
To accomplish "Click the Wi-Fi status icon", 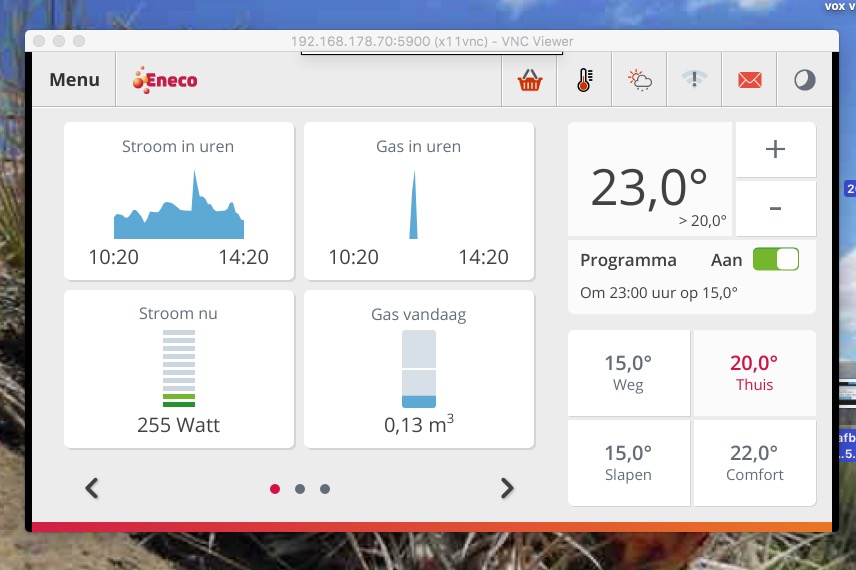I will click(x=695, y=81).
